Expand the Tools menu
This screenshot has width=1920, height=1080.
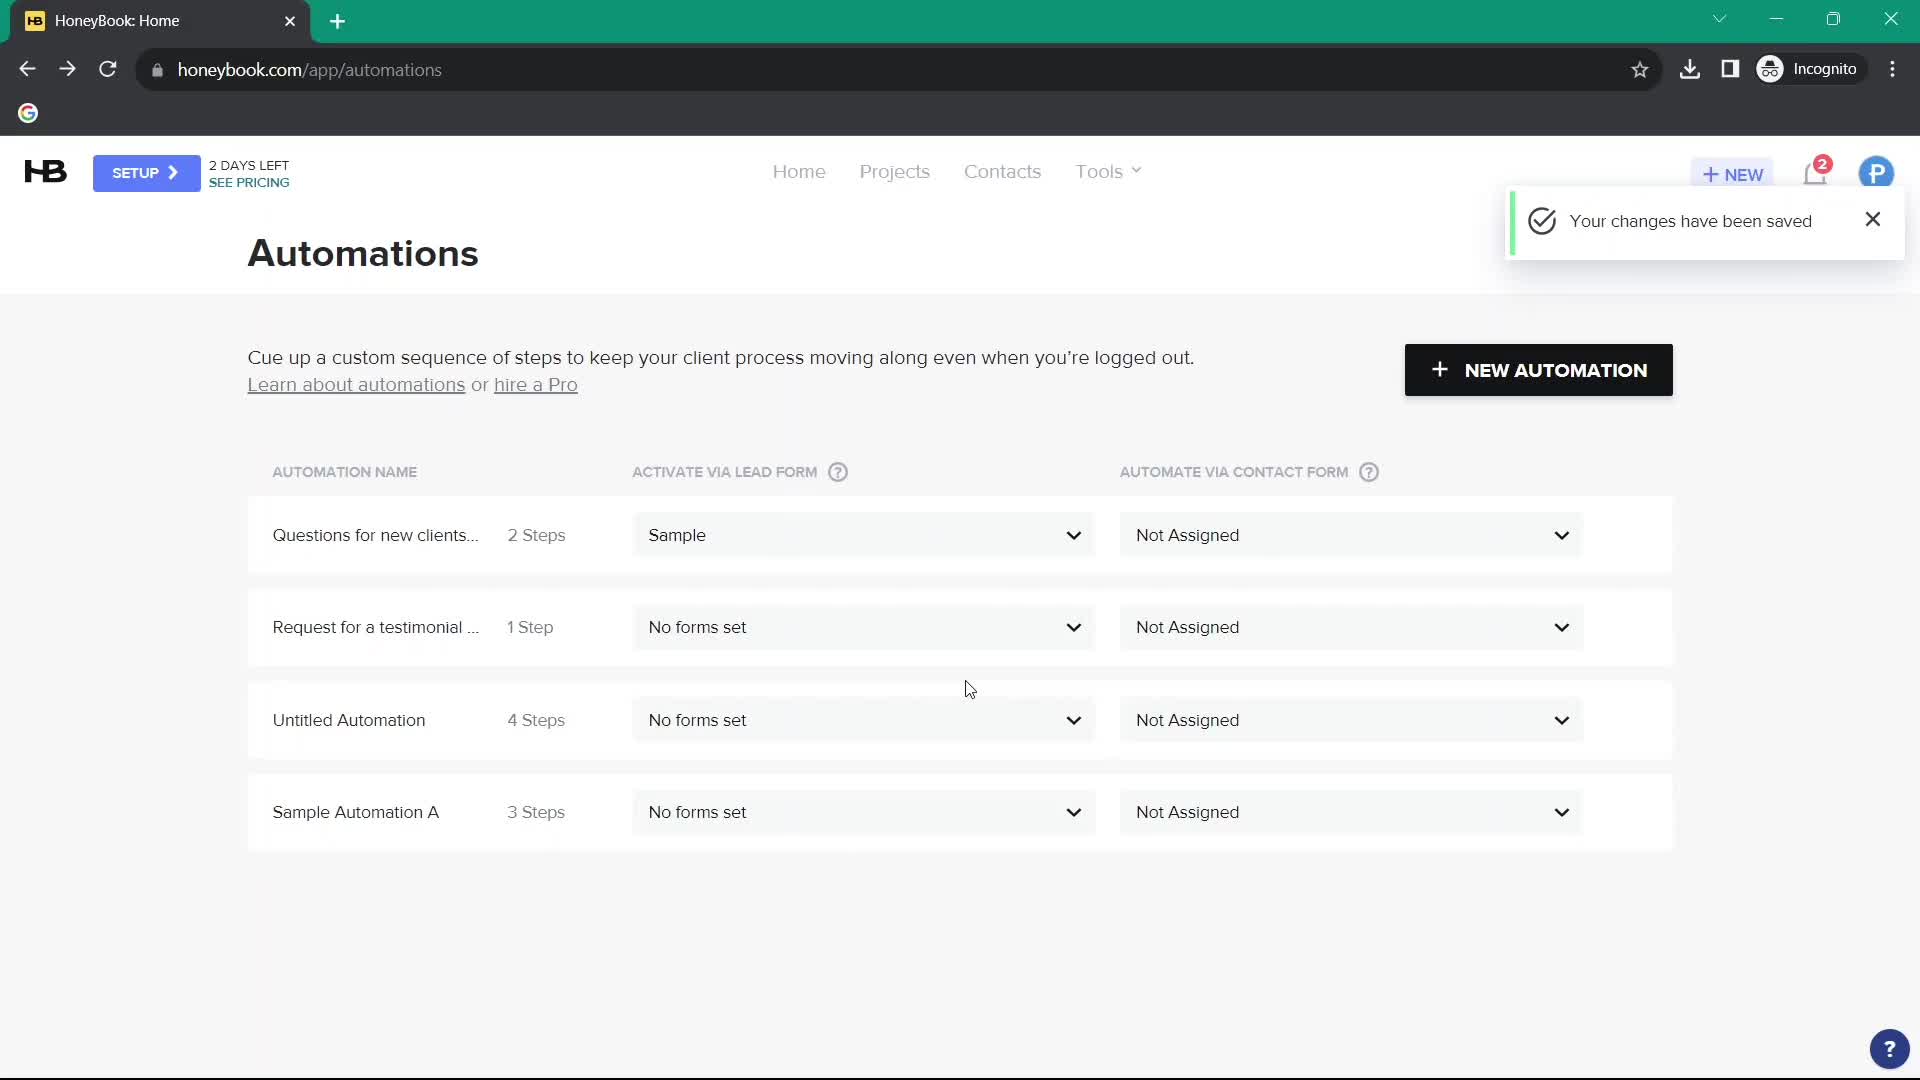[1108, 172]
